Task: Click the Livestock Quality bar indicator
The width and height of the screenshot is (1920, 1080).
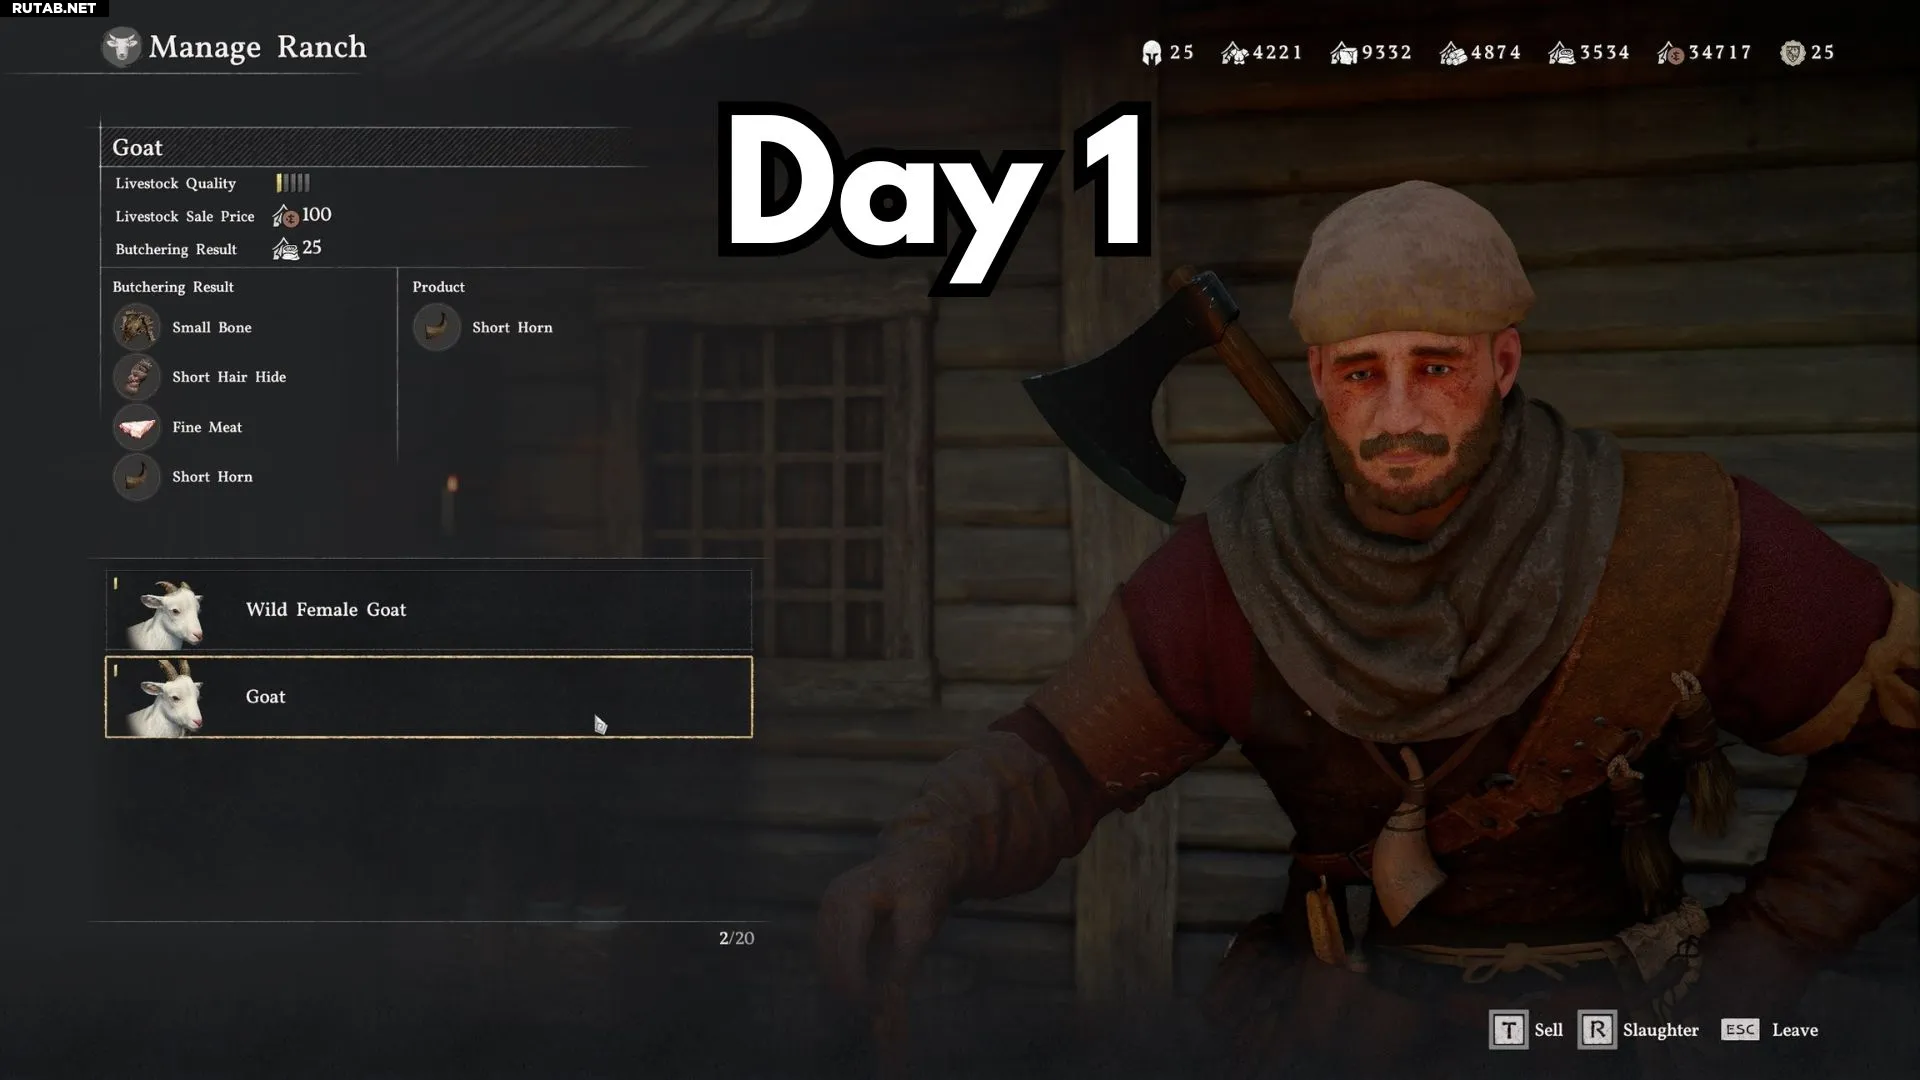Action: tap(293, 183)
